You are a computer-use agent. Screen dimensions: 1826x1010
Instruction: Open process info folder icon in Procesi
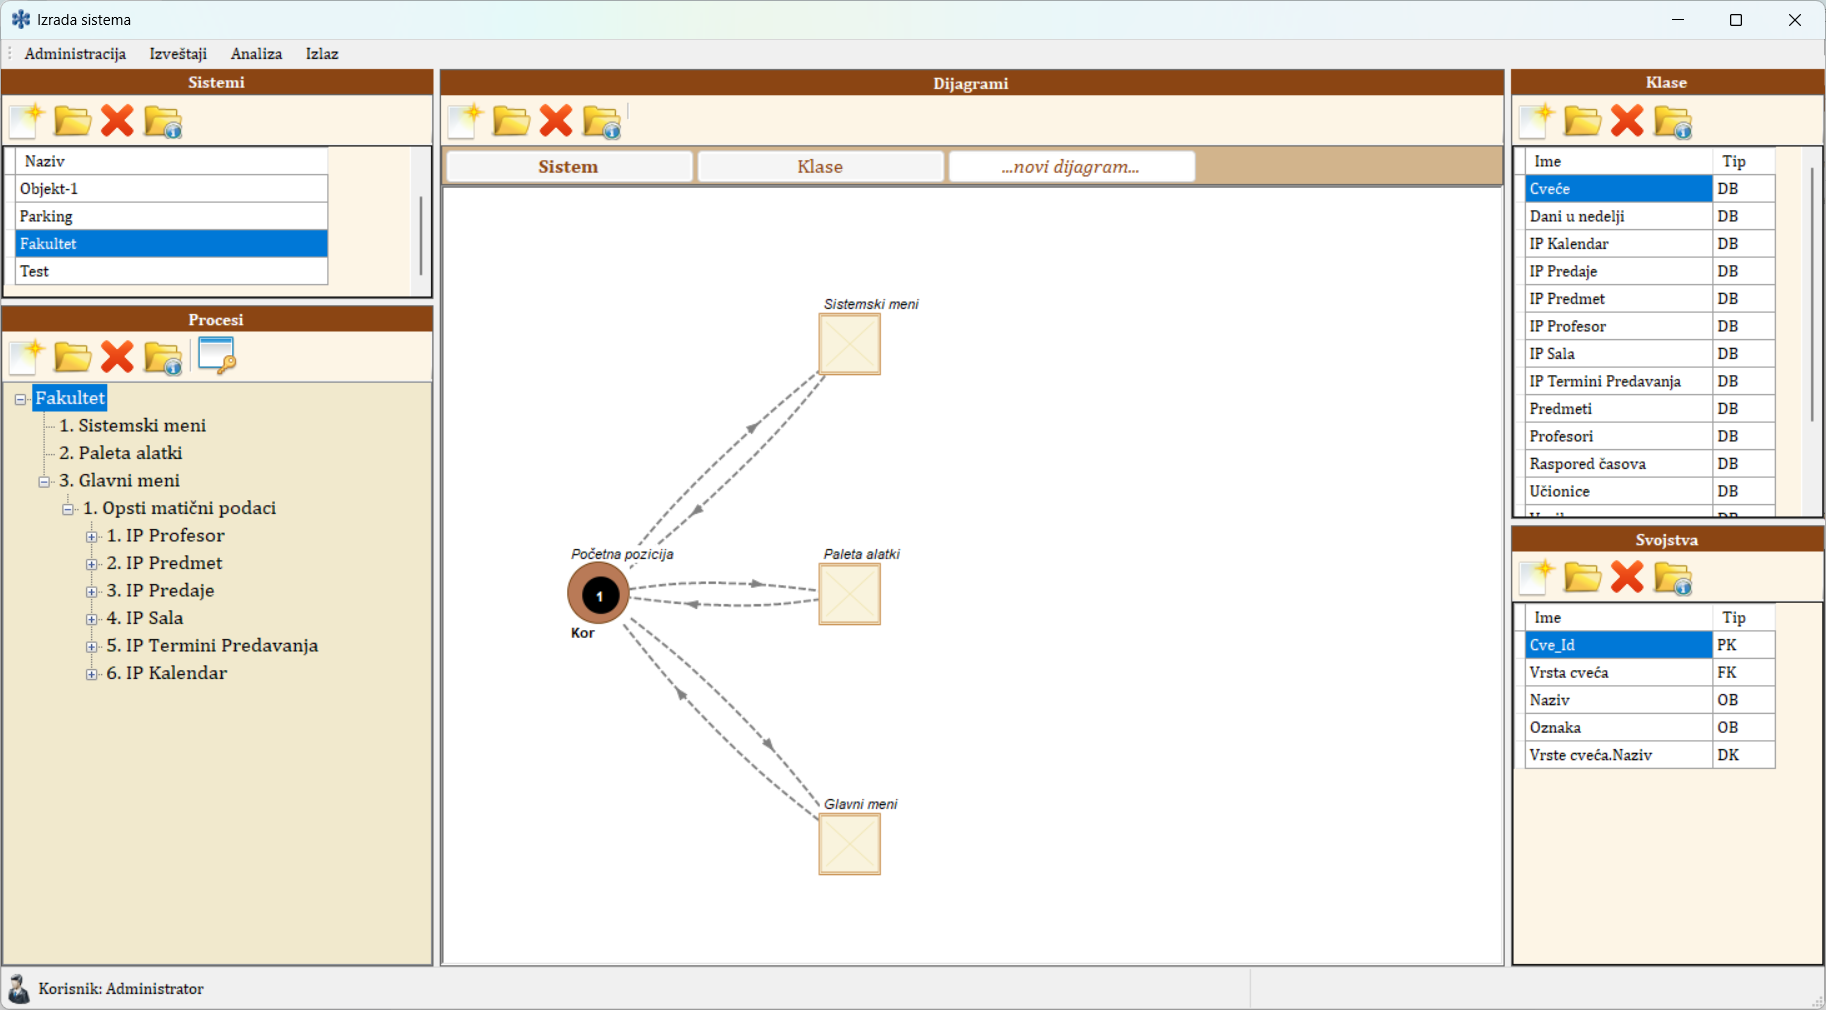tap(163, 358)
